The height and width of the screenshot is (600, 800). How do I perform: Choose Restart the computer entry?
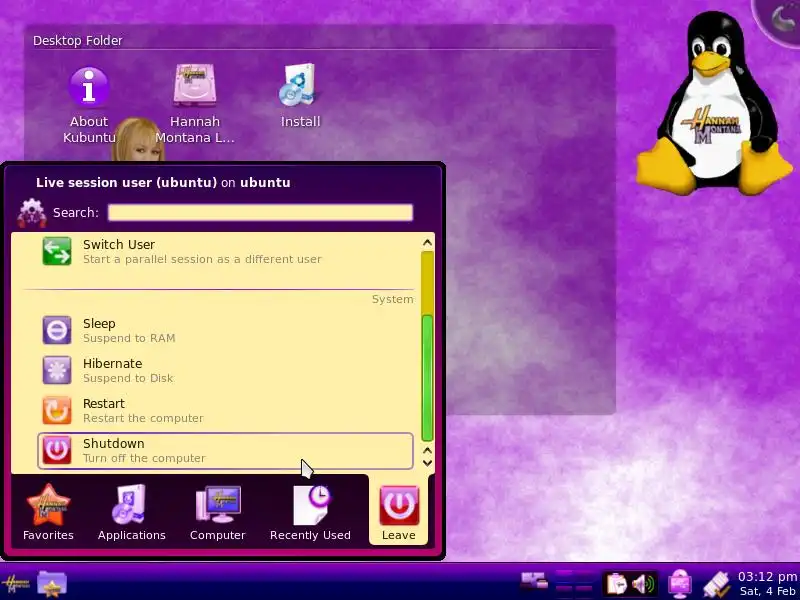coord(225,410)
